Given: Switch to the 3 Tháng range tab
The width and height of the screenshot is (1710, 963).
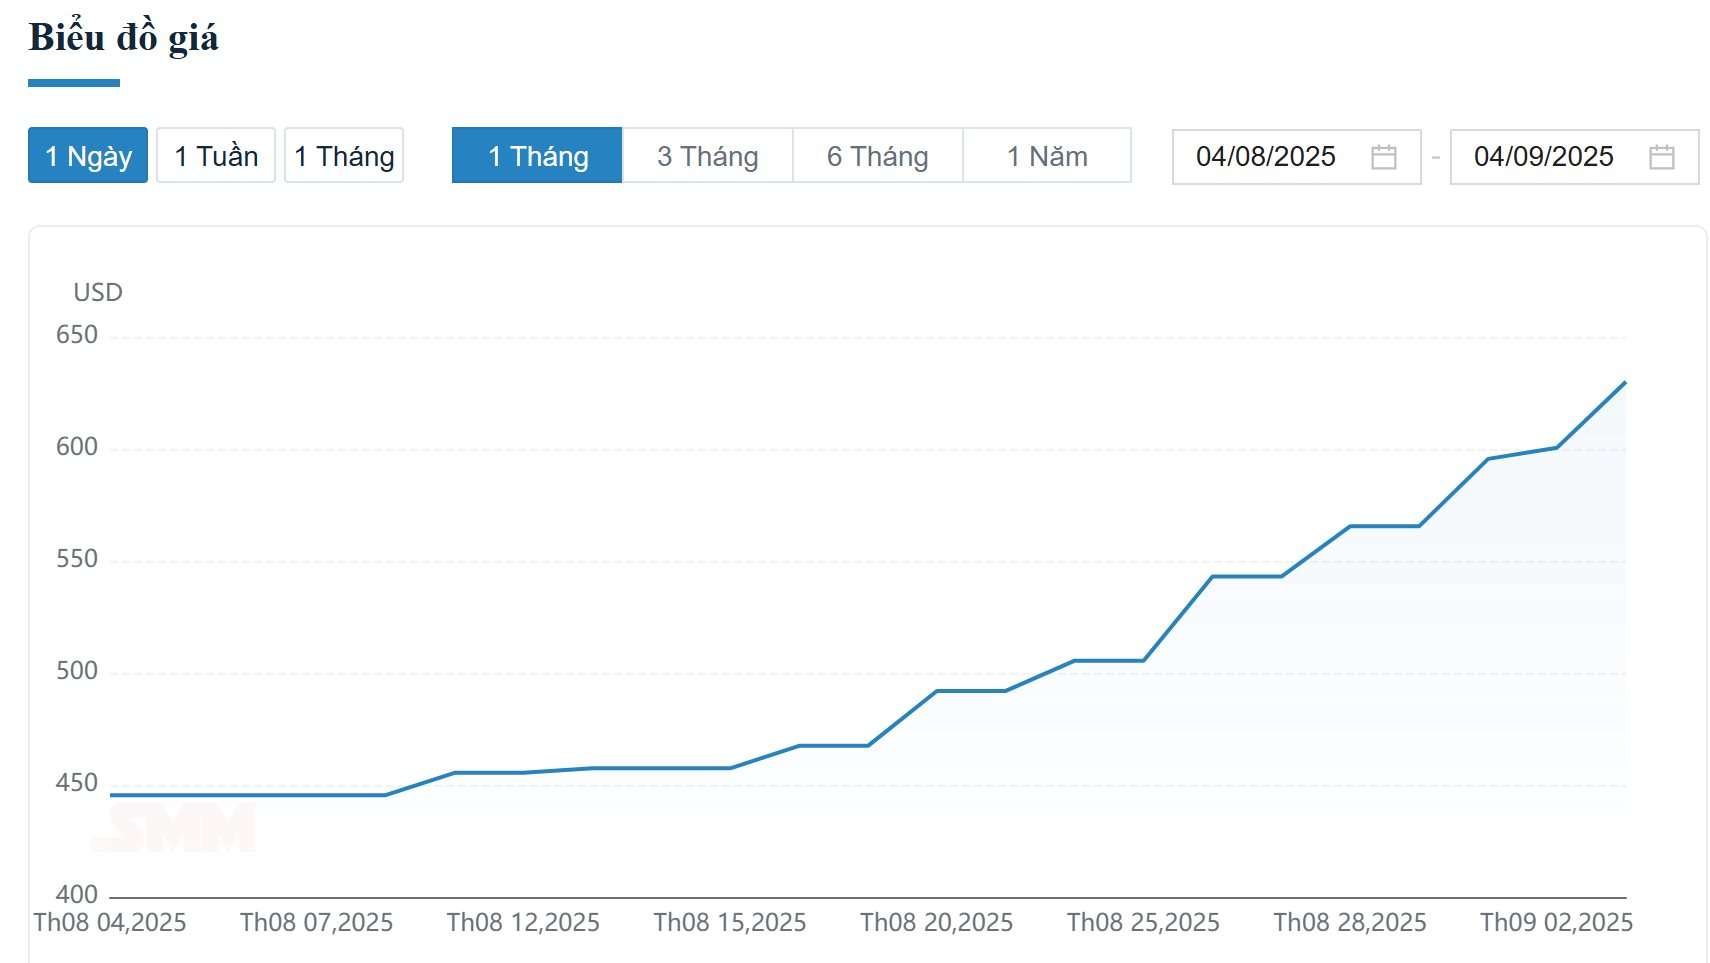Looking at the screenshot, I should click(707, 156).
